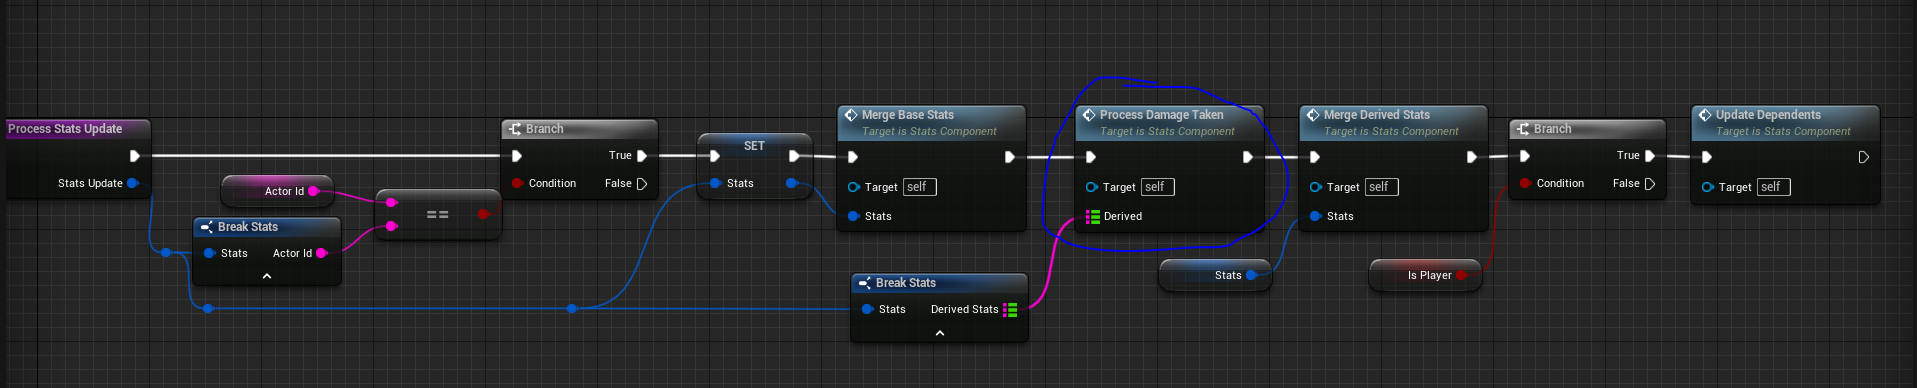Click exec input pin of Process Damage Taken

(1091, 157)
